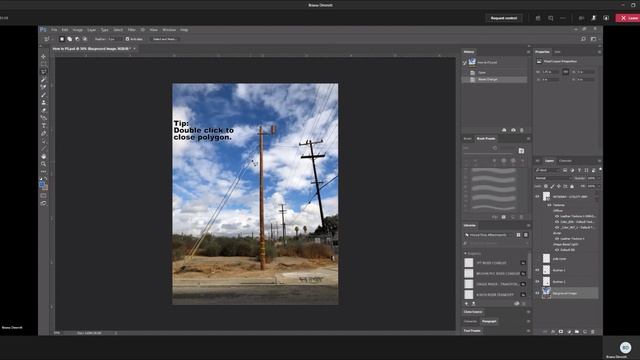Toggle the Anti-alias checkbox
The height and width of the screenshot is (360, 640).
pos(127,39)
